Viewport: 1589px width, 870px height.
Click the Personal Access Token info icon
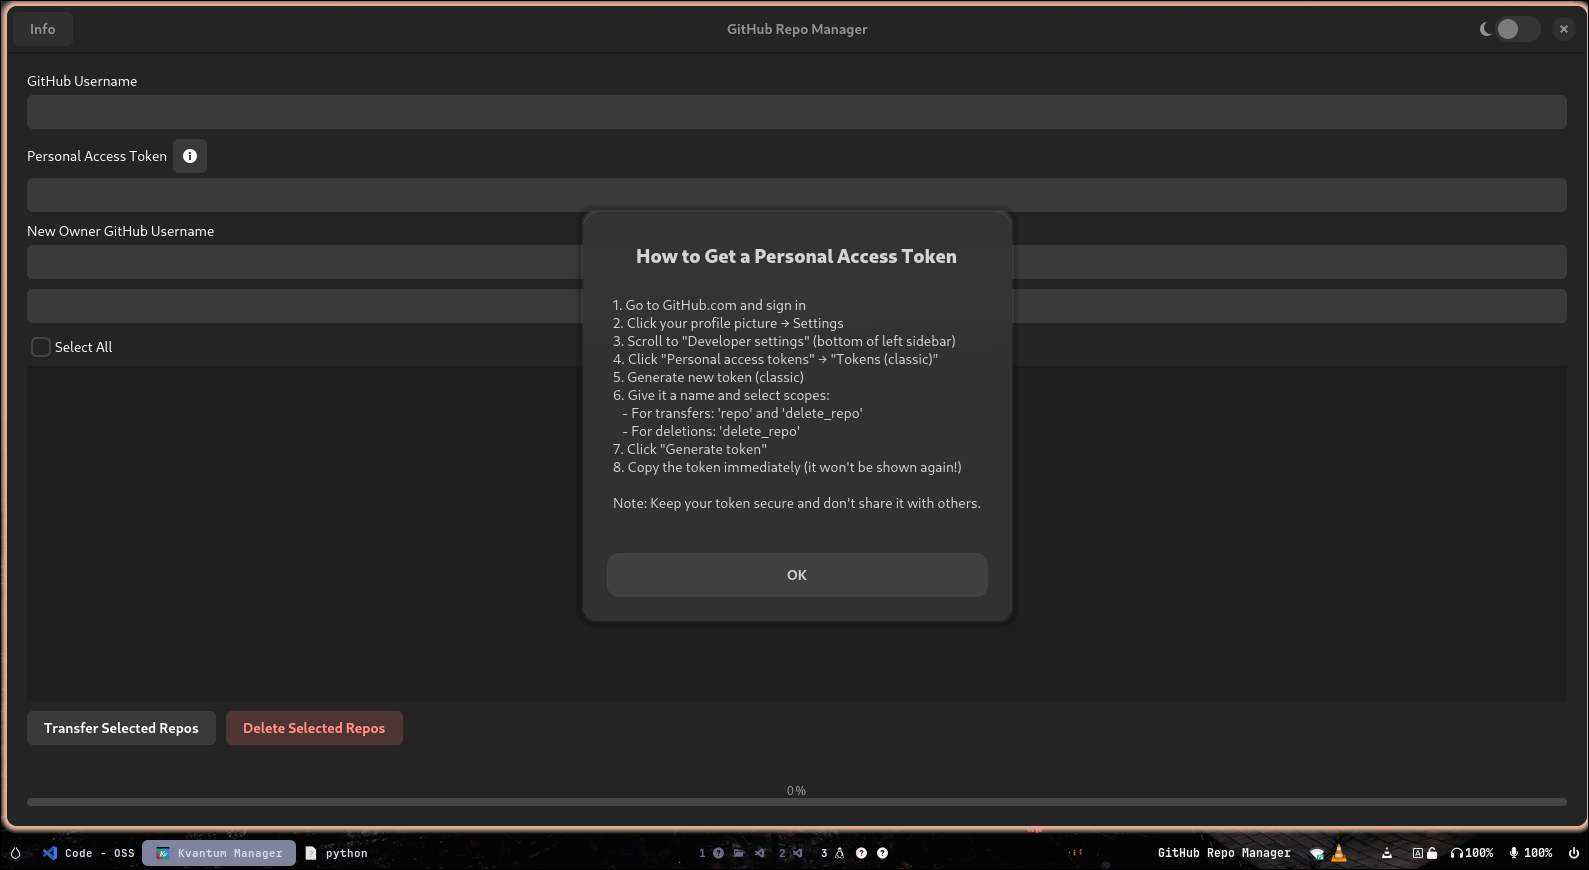(190, 156)
